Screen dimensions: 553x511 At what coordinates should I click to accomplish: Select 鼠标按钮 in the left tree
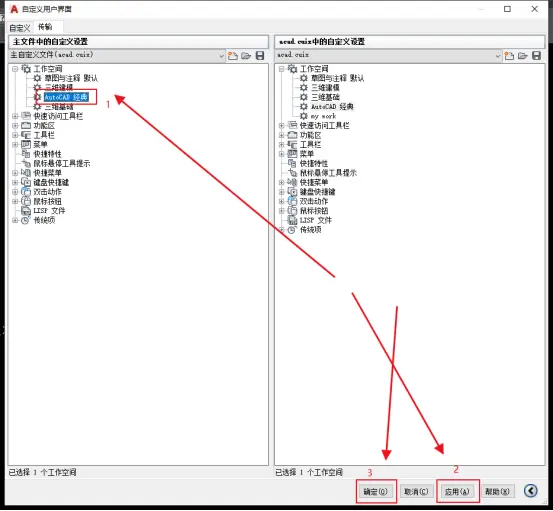tap(47, 202)
